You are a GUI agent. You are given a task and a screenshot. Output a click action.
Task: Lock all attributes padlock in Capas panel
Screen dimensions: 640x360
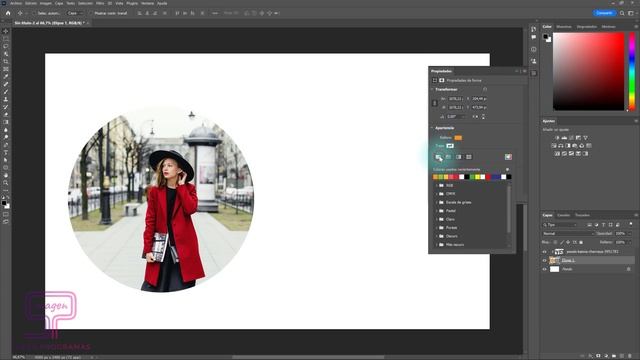click(x=581, y=242)
